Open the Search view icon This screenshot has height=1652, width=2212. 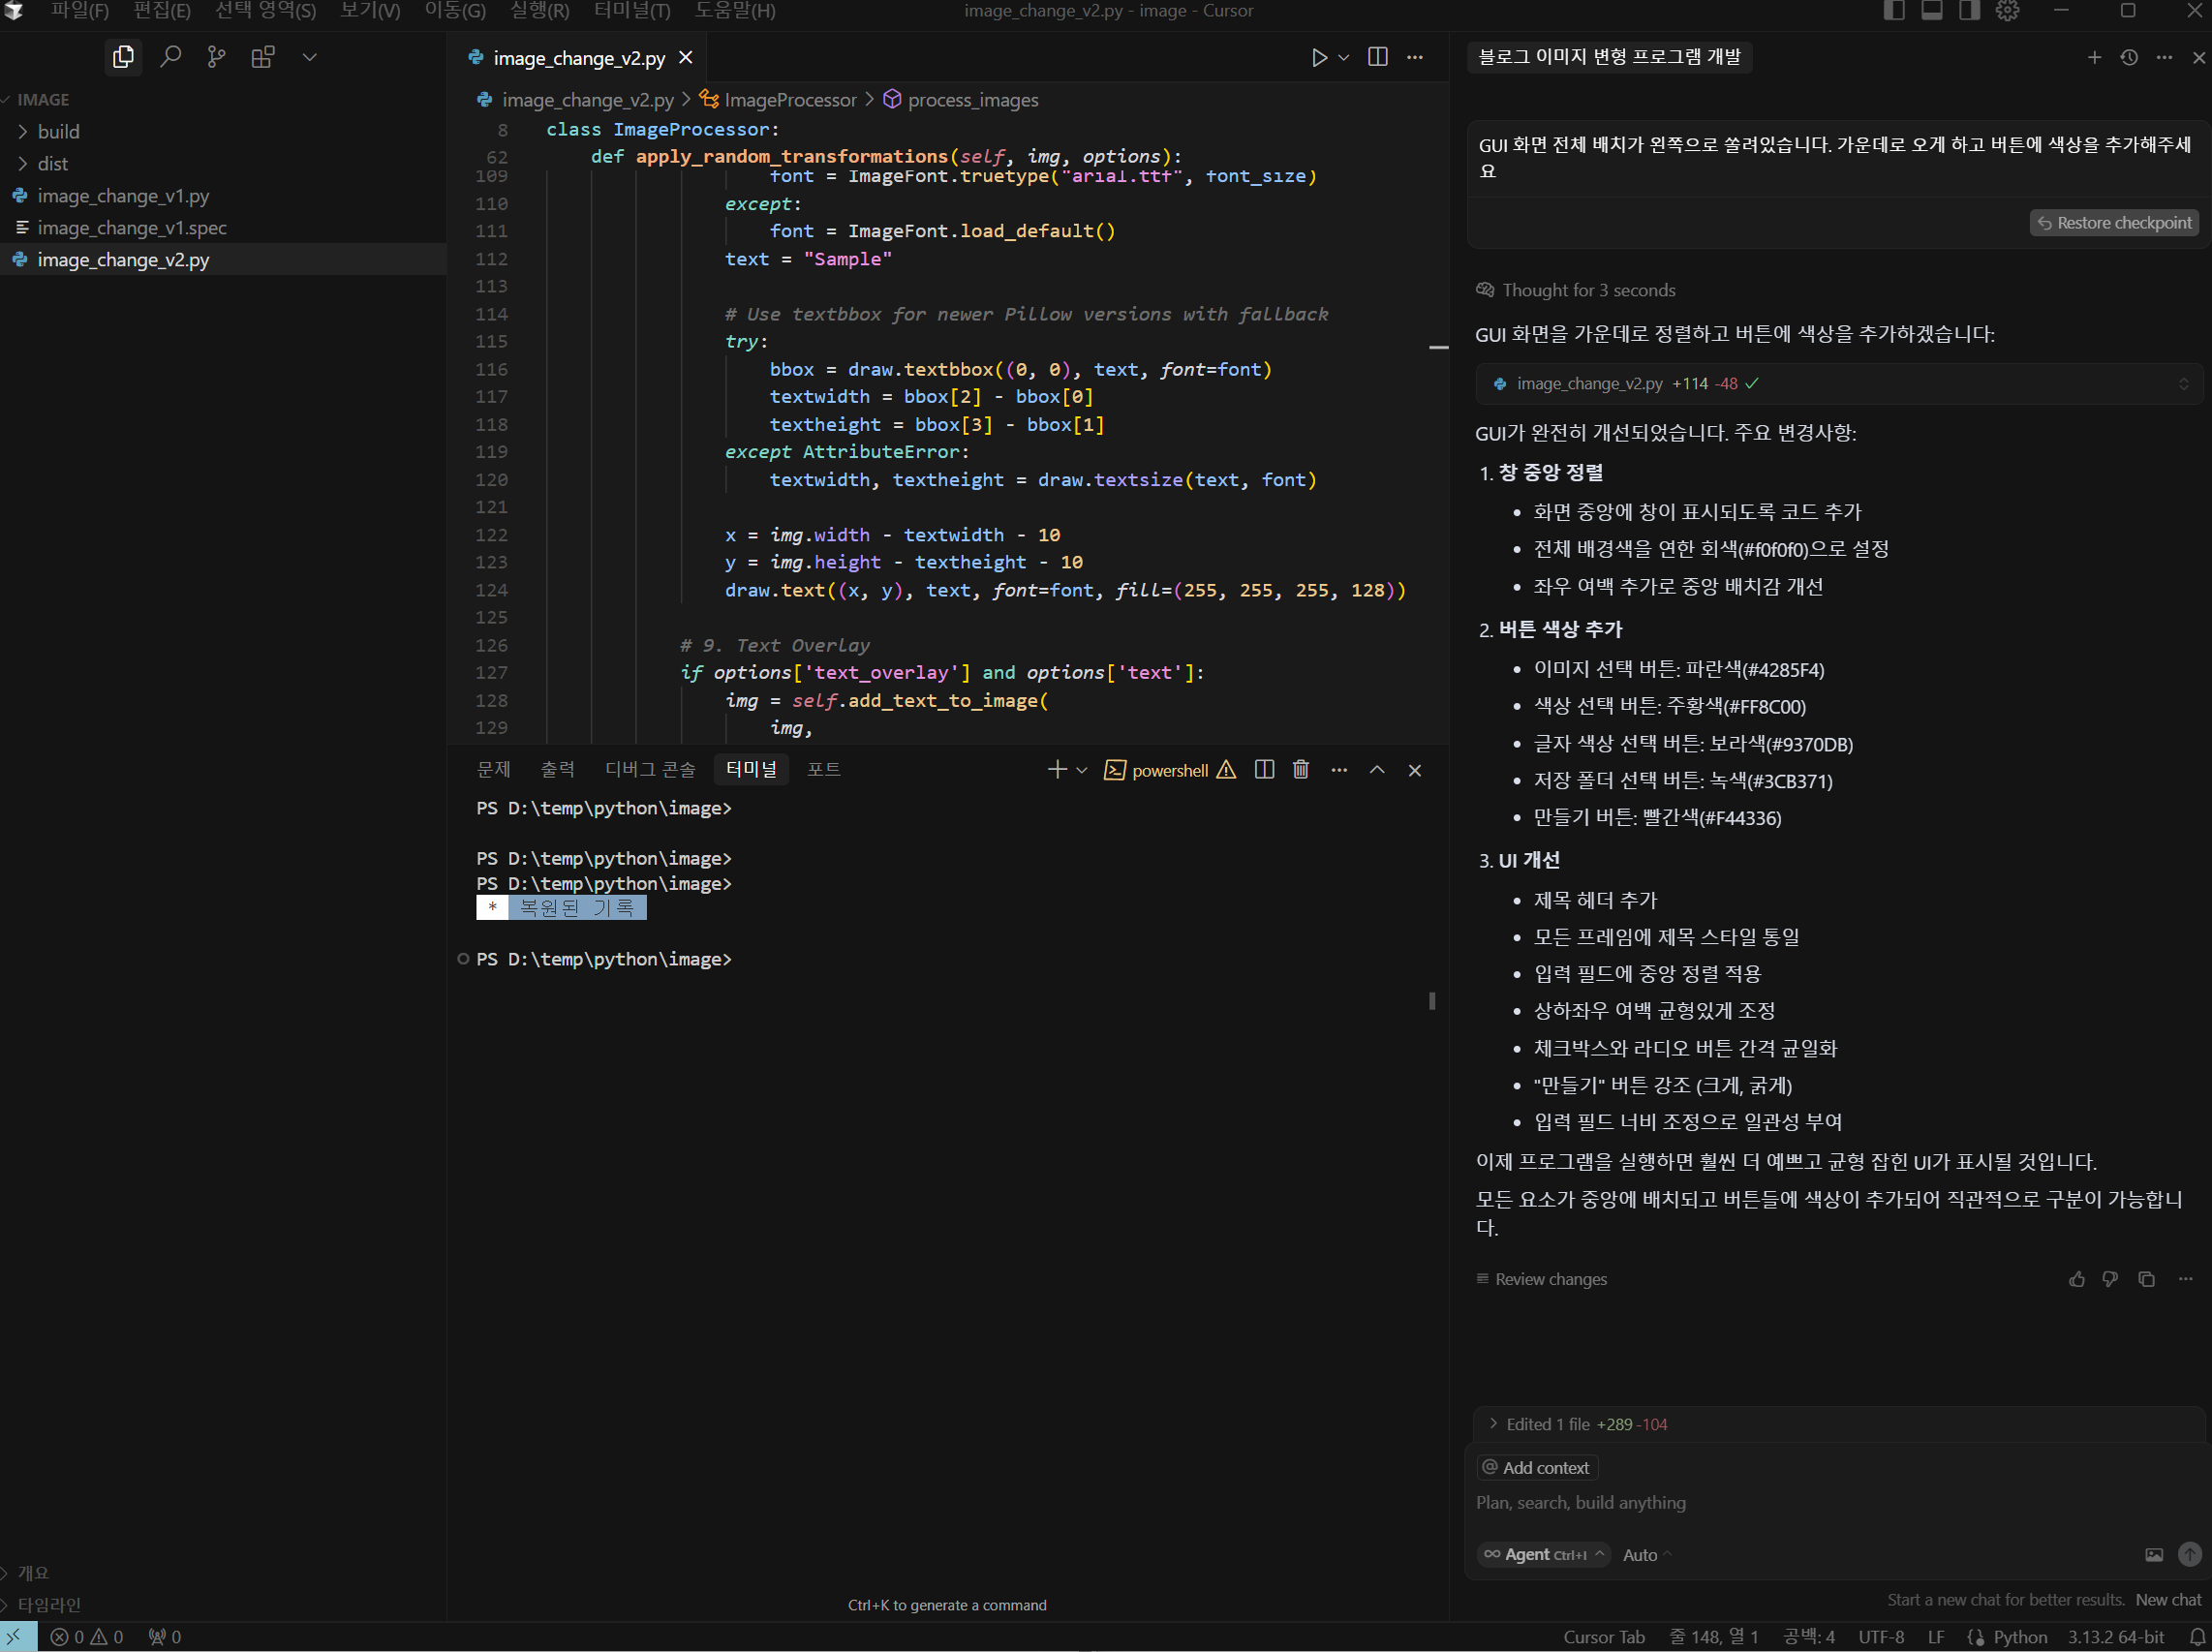[x=170, y=57]
